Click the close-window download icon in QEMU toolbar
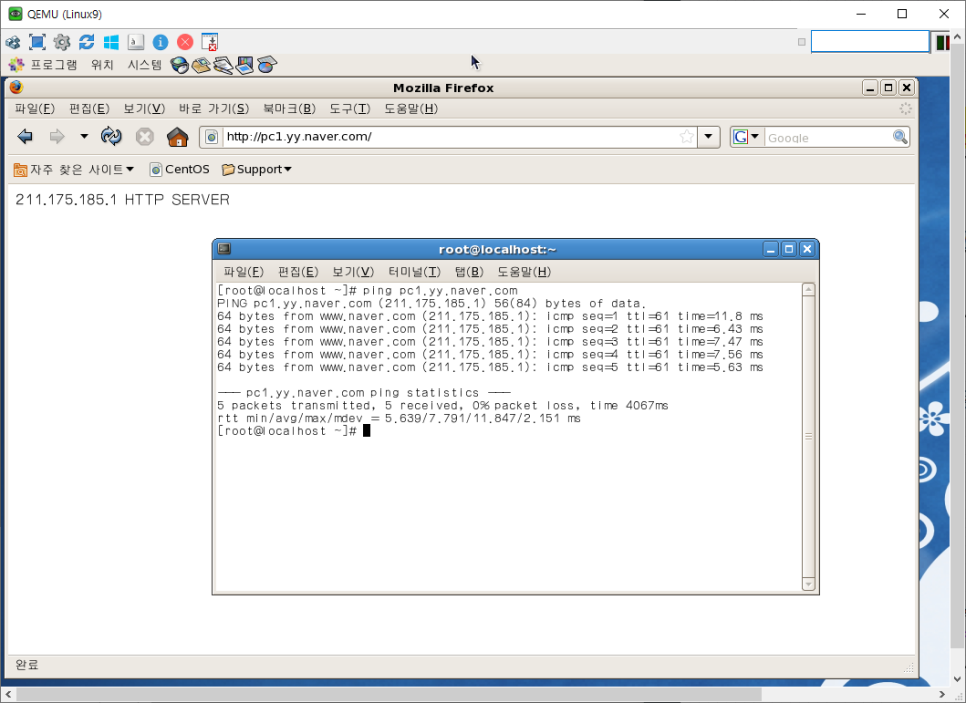This screenshot has height=703, width=966. (209, 42)
